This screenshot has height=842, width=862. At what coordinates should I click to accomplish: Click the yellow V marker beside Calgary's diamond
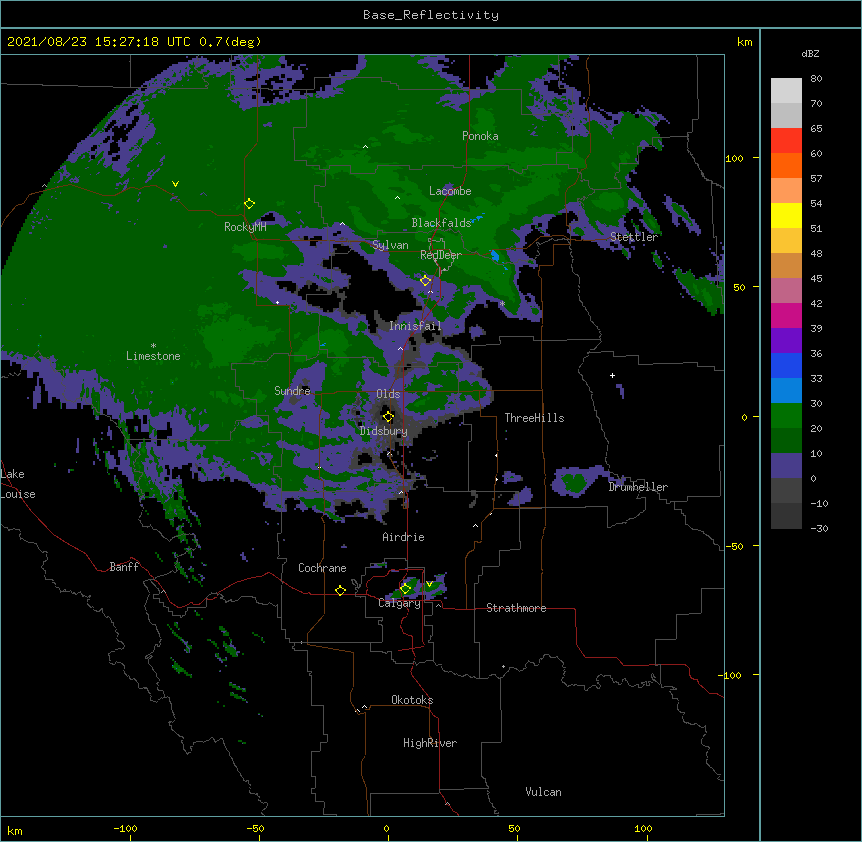(429, 584)
